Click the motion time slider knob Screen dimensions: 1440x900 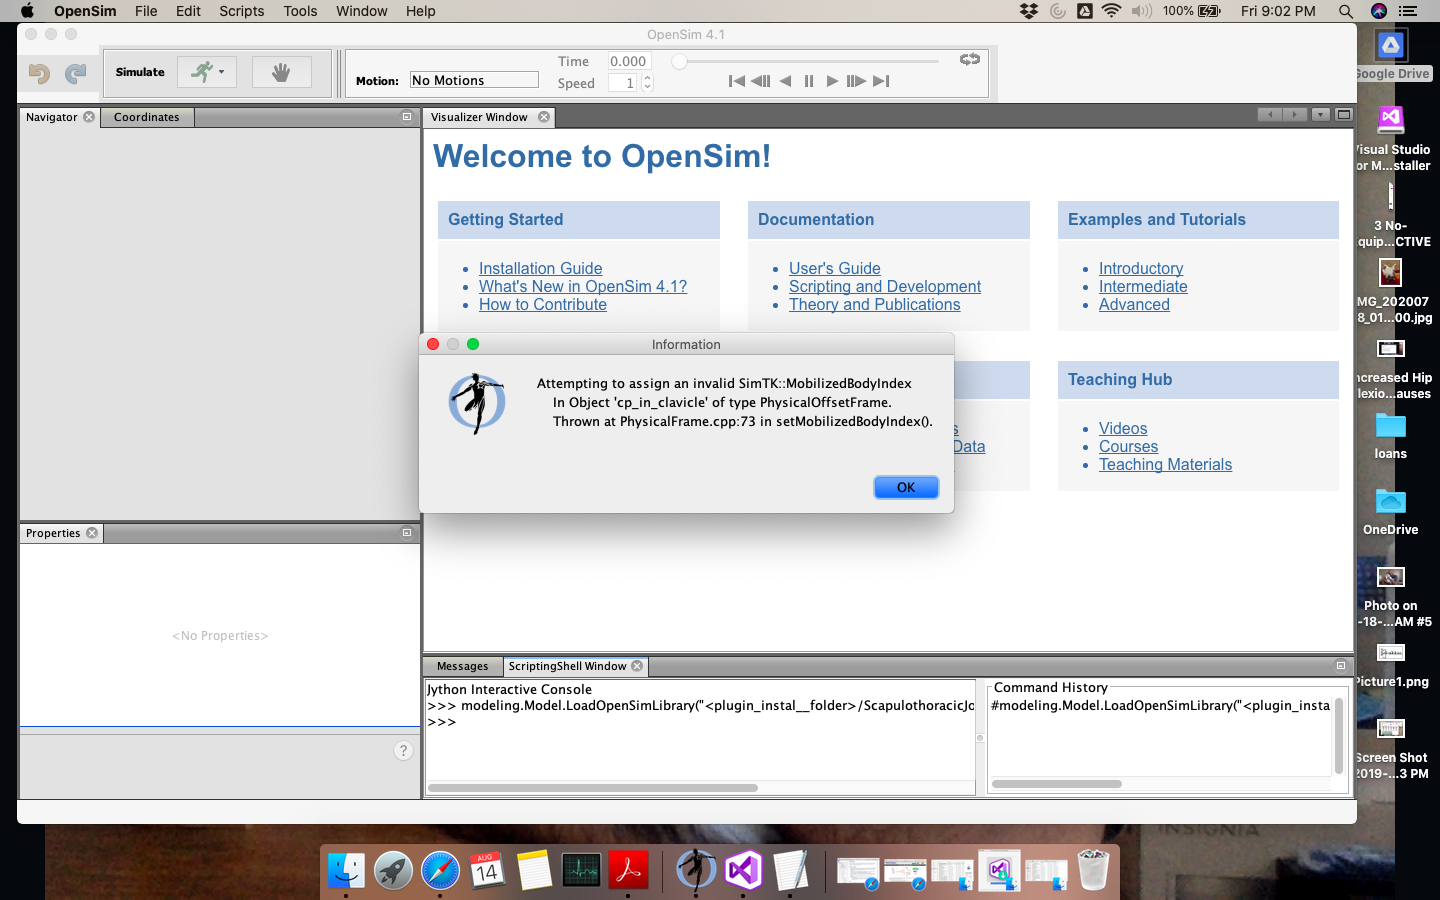pyautogui.click(x=679, y=62)
